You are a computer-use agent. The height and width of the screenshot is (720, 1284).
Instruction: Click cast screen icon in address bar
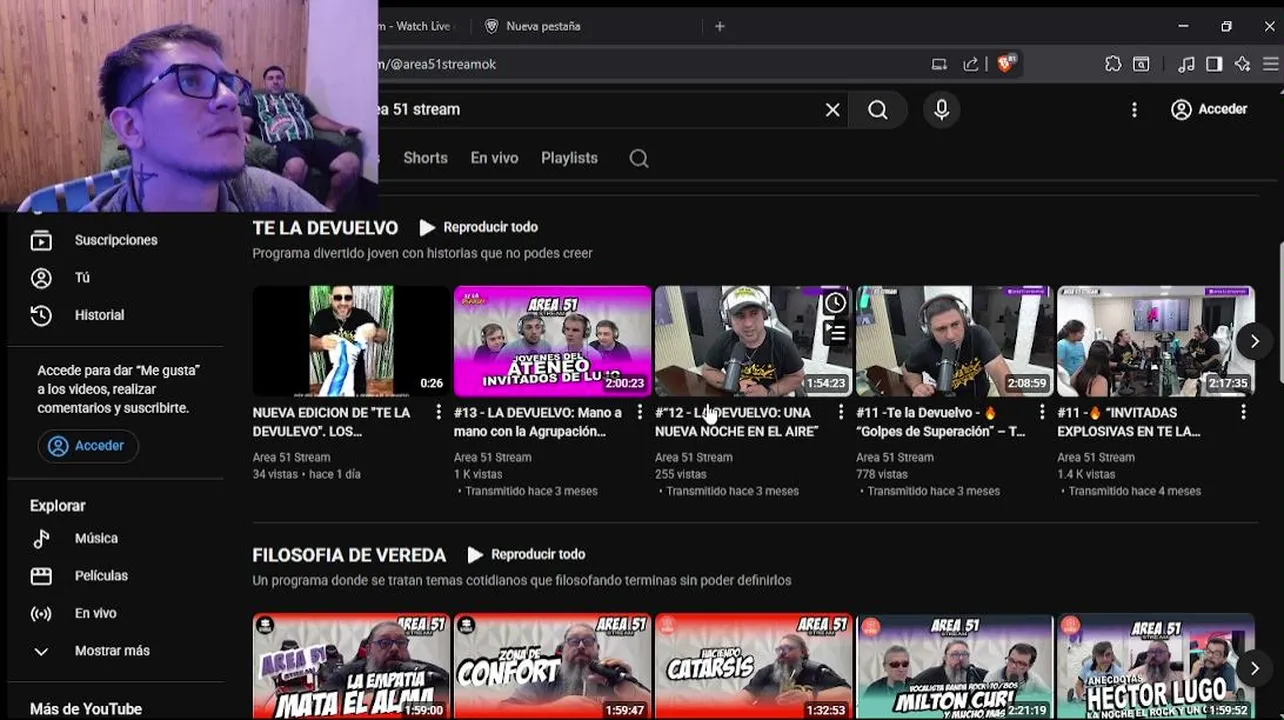tap(939, 64)
